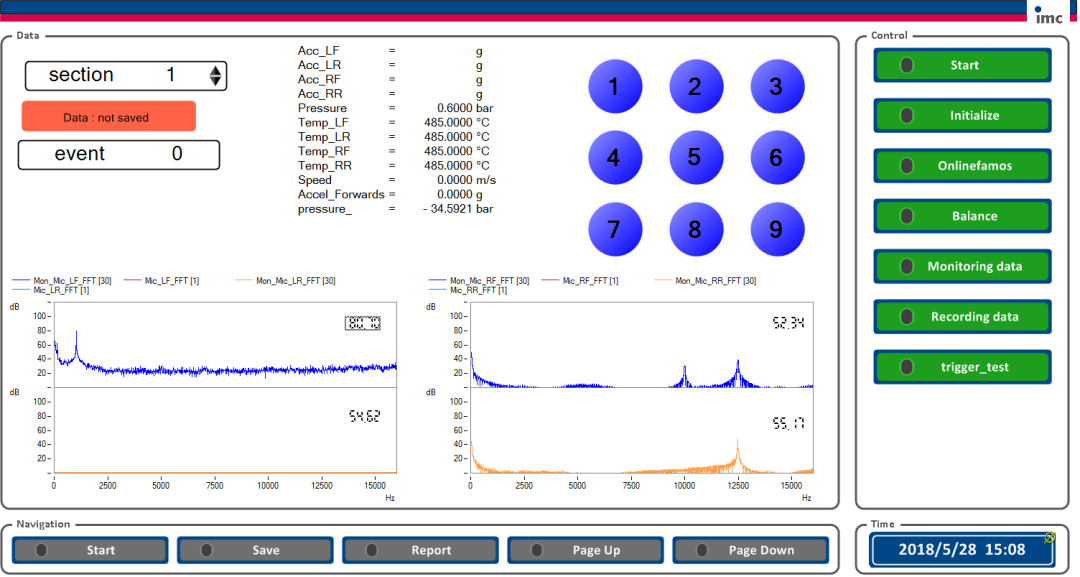Screen dimensions: 1080x577
Task: Click the Accel_Forwards 0.0000 g reading
Action: pyautogui.click(x=391, y=195)
